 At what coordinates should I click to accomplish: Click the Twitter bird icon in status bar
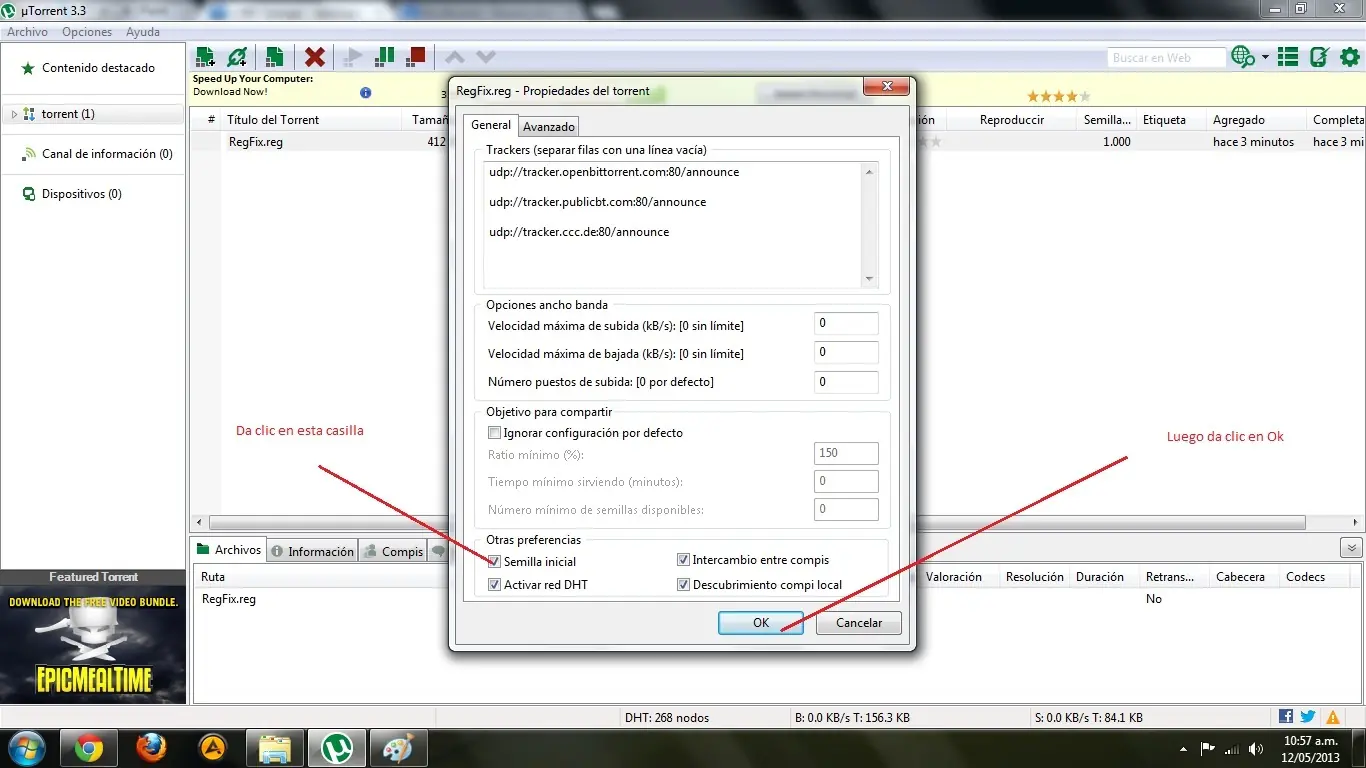(1308, 717)
